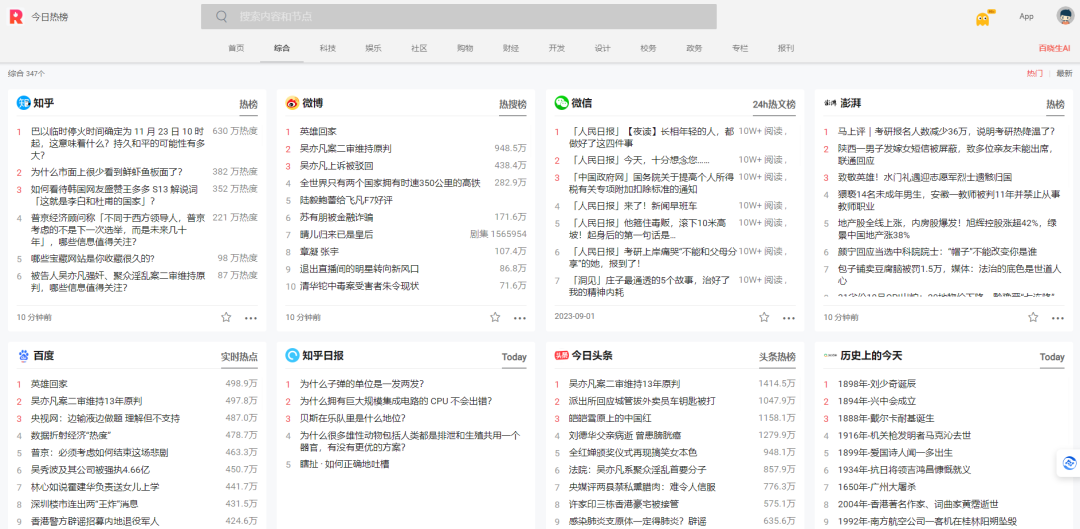
Task: Switch to the 首页 tab
Action: pyautogui.click(x=236, y=48)
